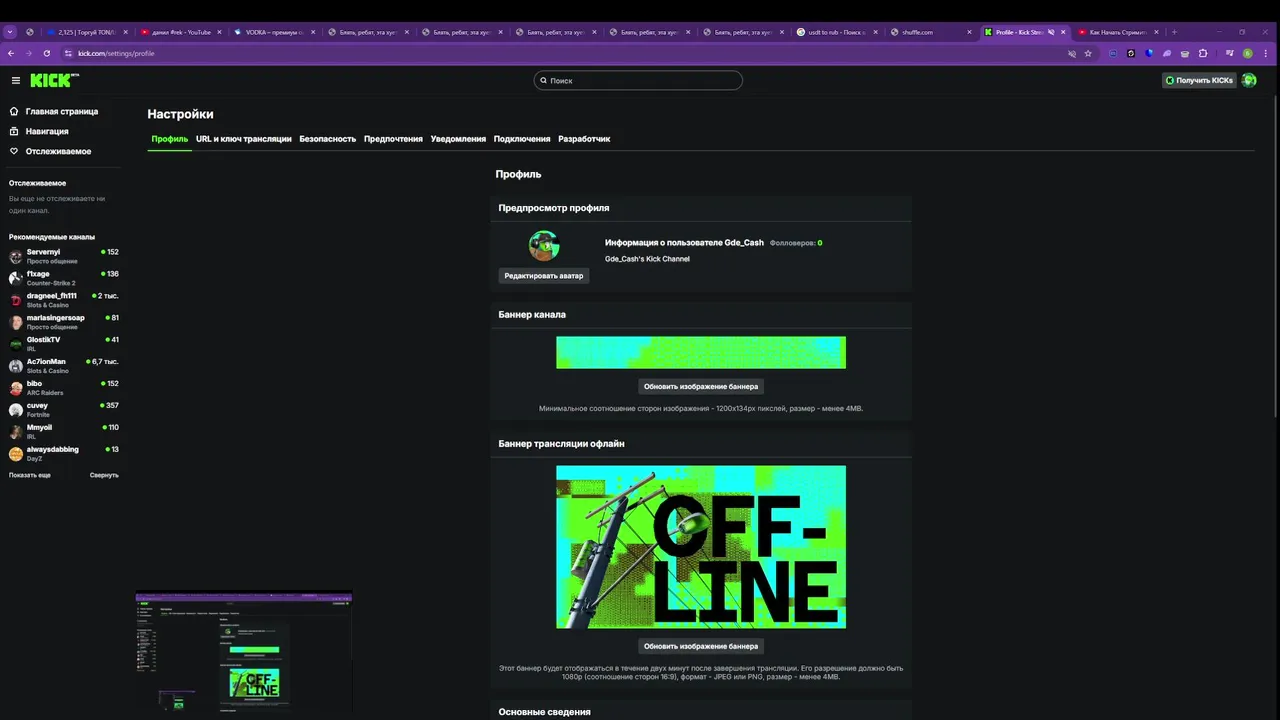
Task: Open the Подключения tab
Action: click(522, 139)
